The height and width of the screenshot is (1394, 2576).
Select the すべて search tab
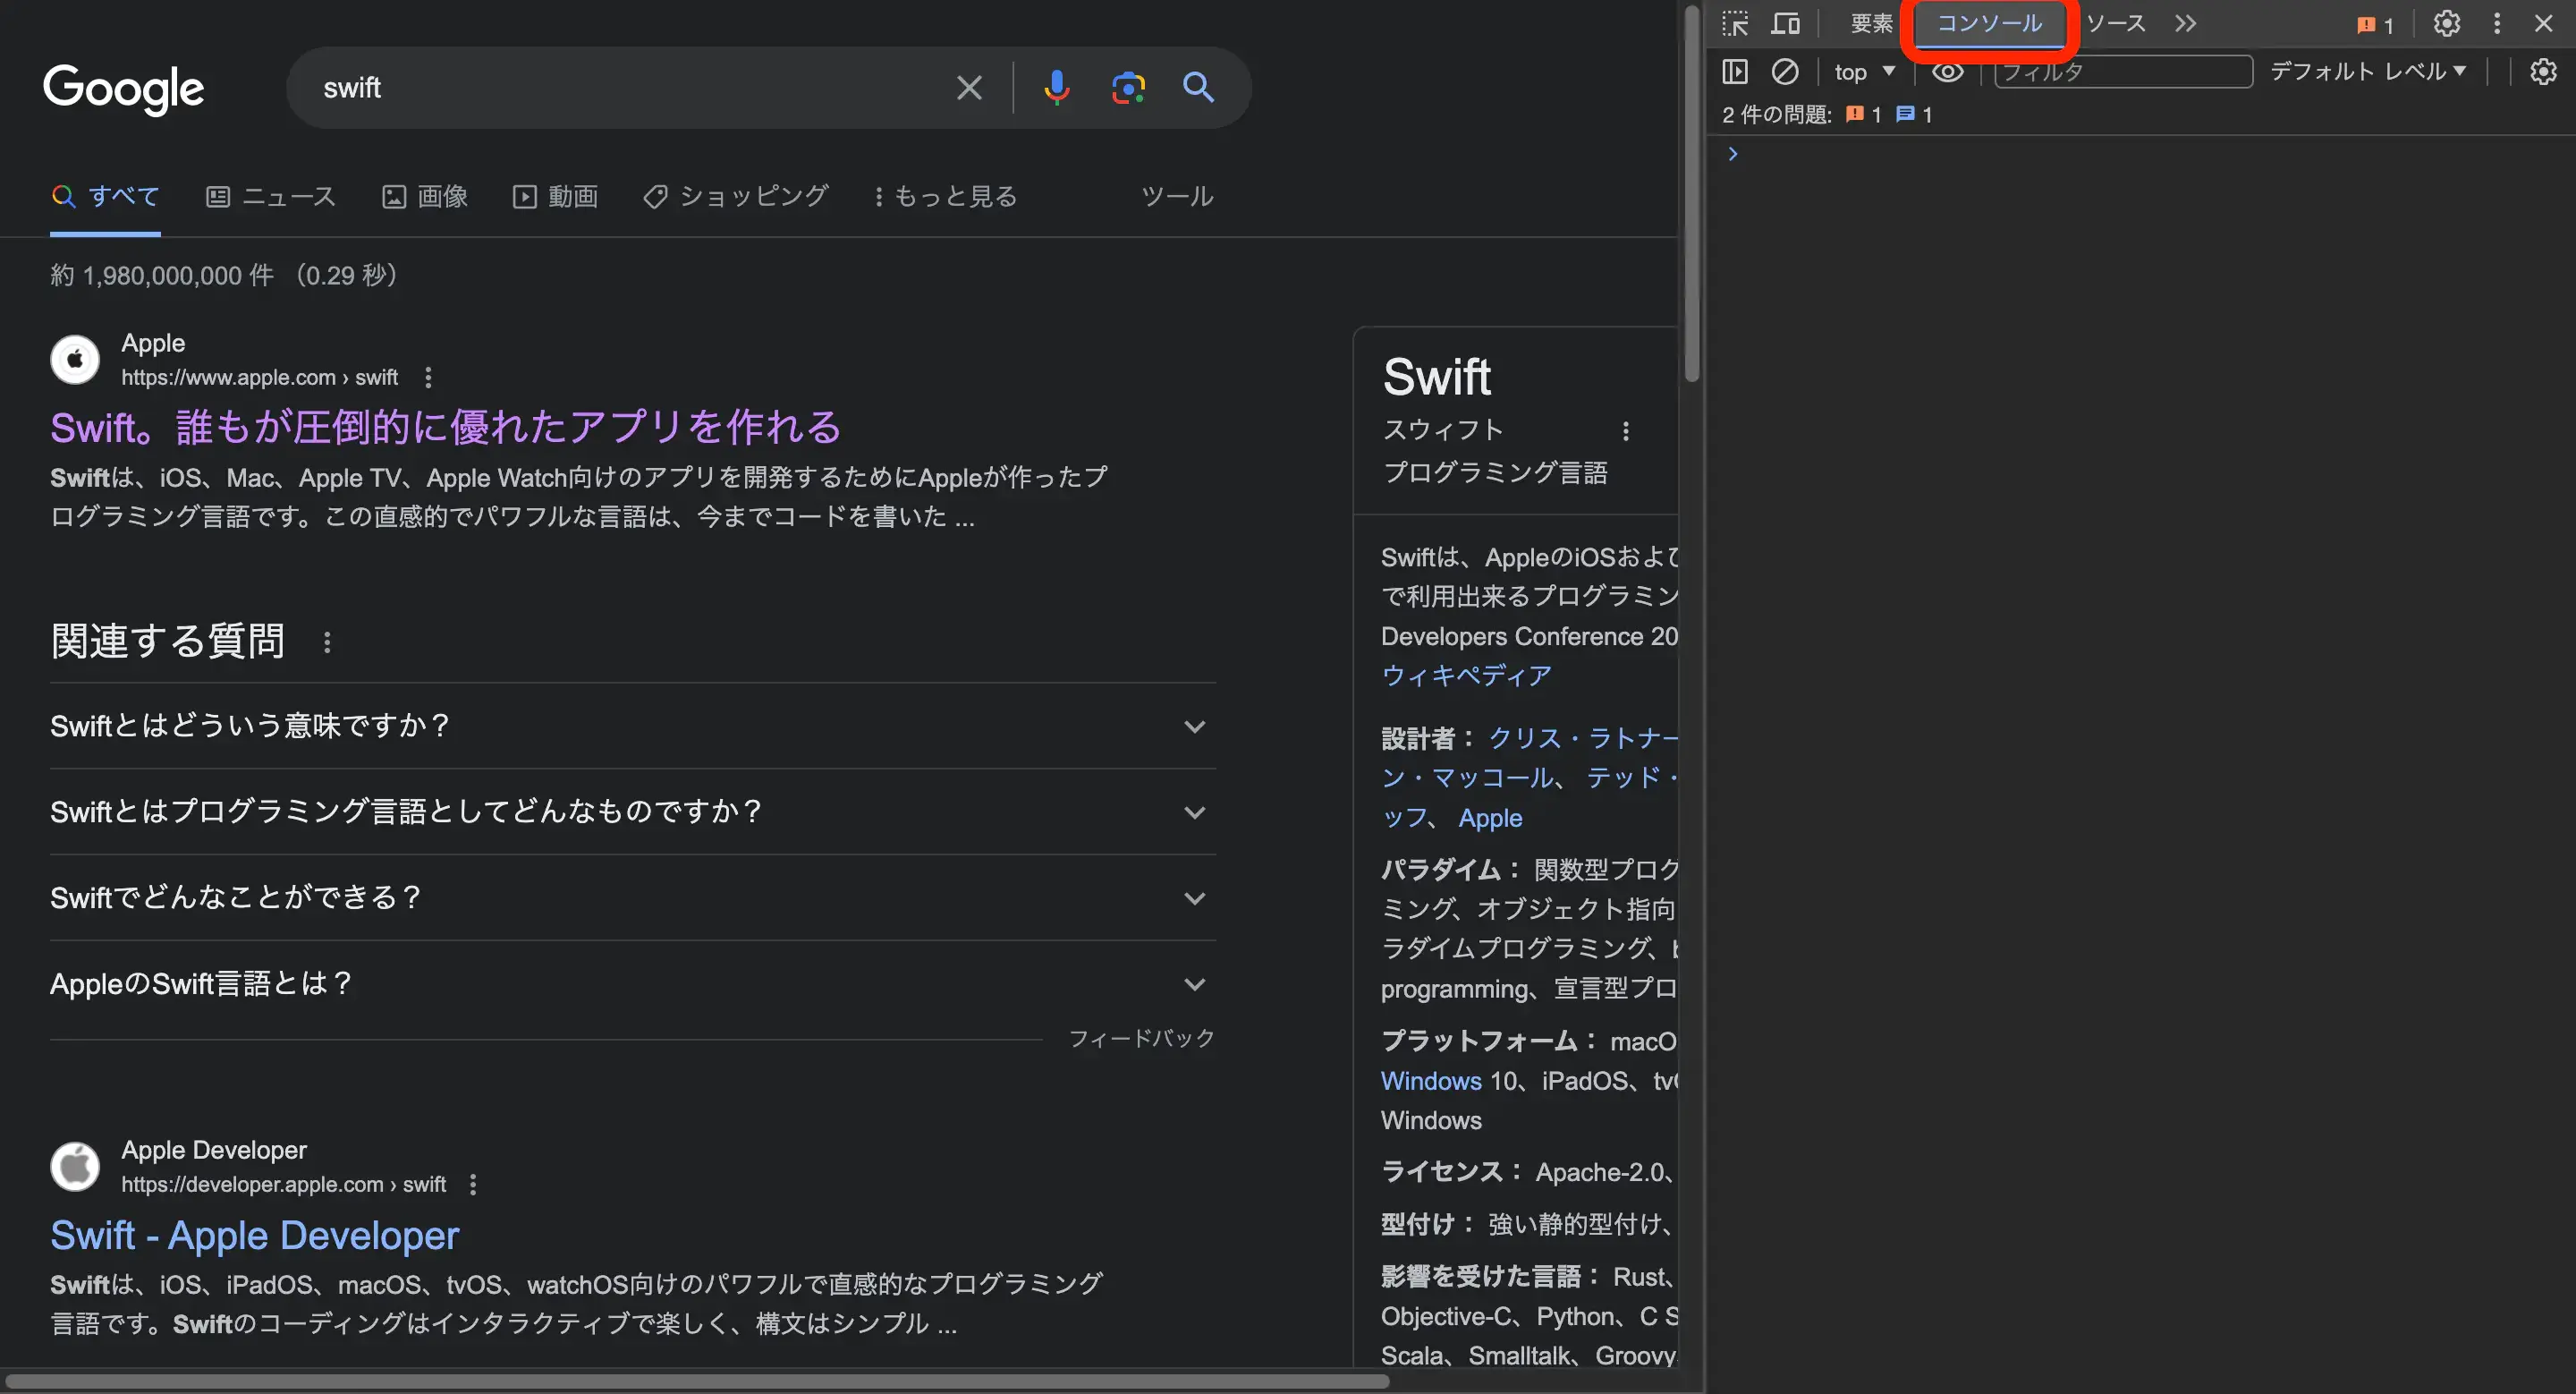[x=105, y=197]
